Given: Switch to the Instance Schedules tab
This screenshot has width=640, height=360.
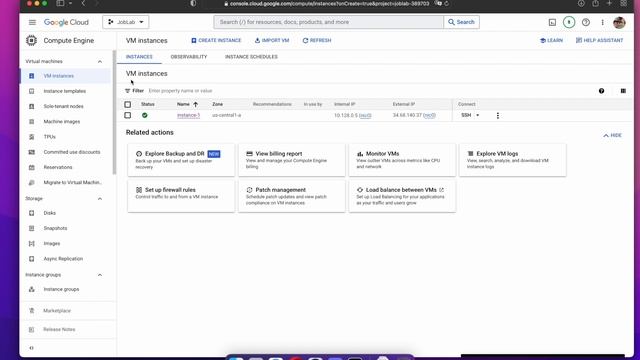Looking at the screenshot, I should tap(251, 57).
